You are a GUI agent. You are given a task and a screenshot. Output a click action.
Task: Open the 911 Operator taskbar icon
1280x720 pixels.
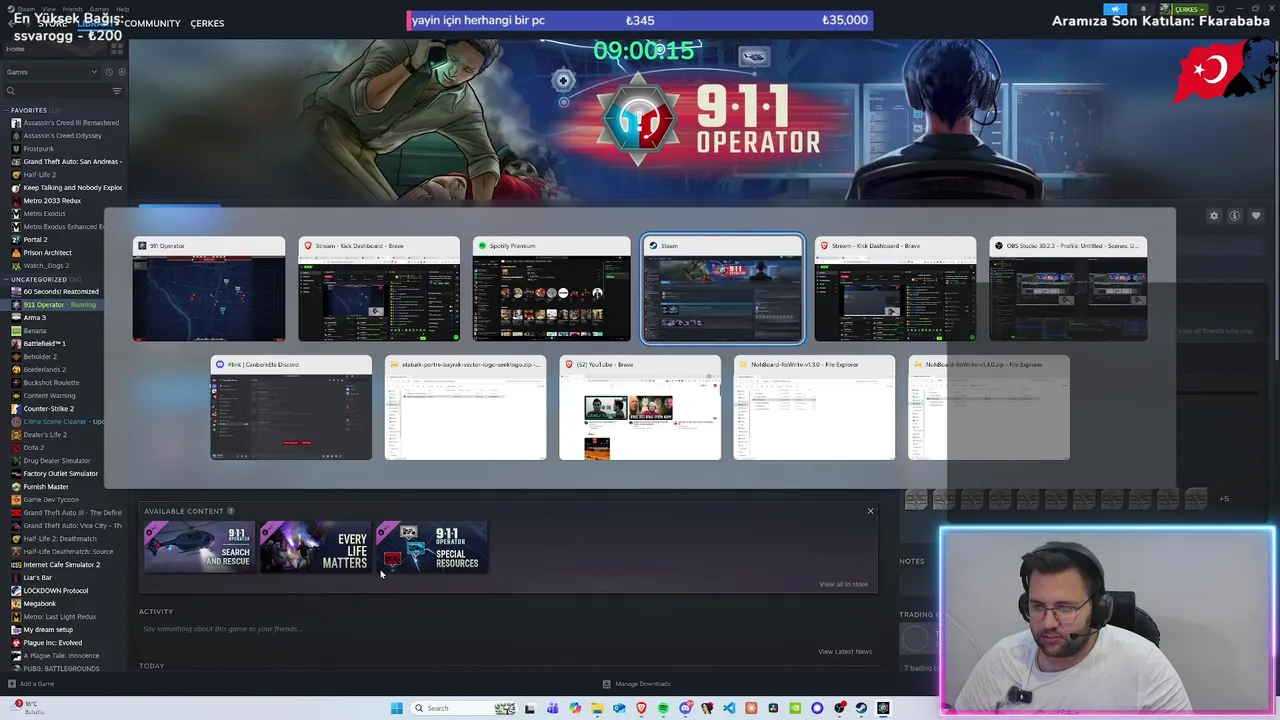[883, 708]
